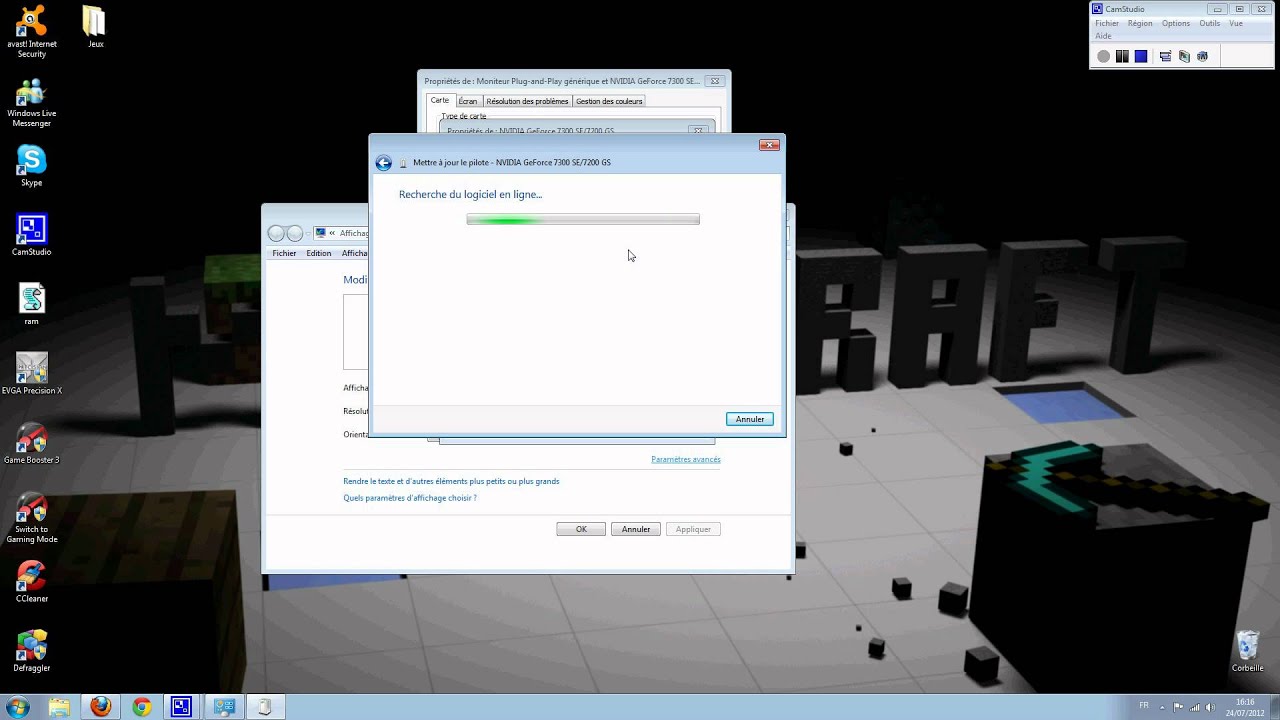Click CamStudio's SWF/AVI record mode icon

(1202, 56)
